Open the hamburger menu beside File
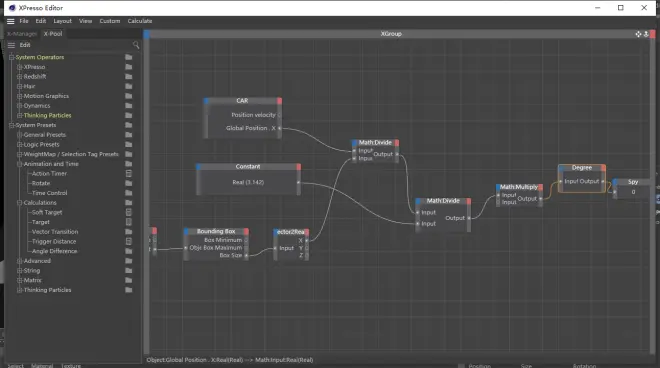This screenshot has width=660, height=368. pyautogui.click(x=11, y=21)
